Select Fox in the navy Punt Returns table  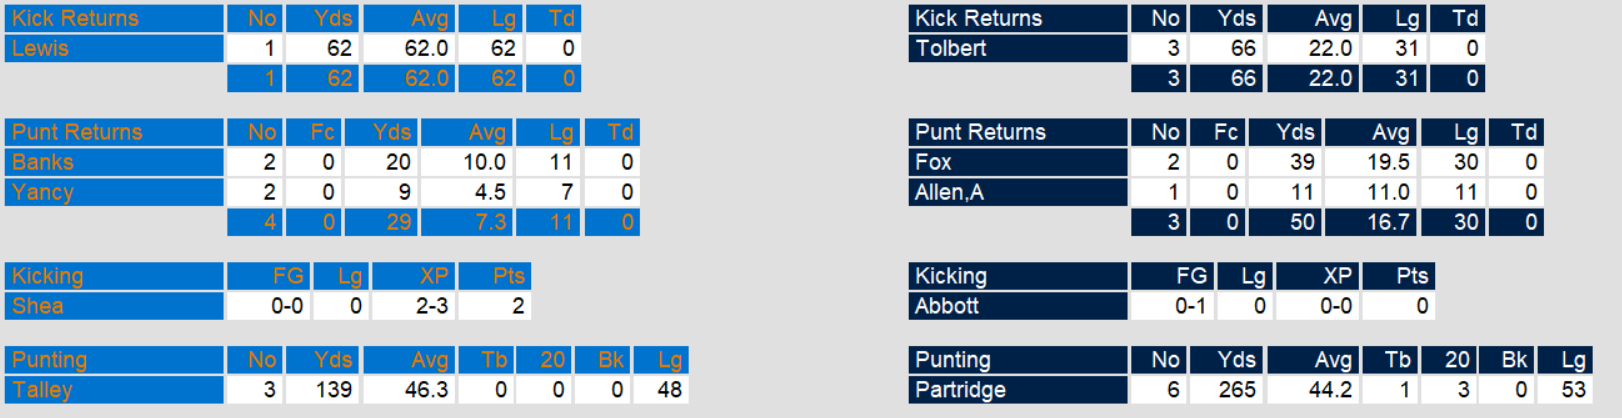click(x=934, y=162)
